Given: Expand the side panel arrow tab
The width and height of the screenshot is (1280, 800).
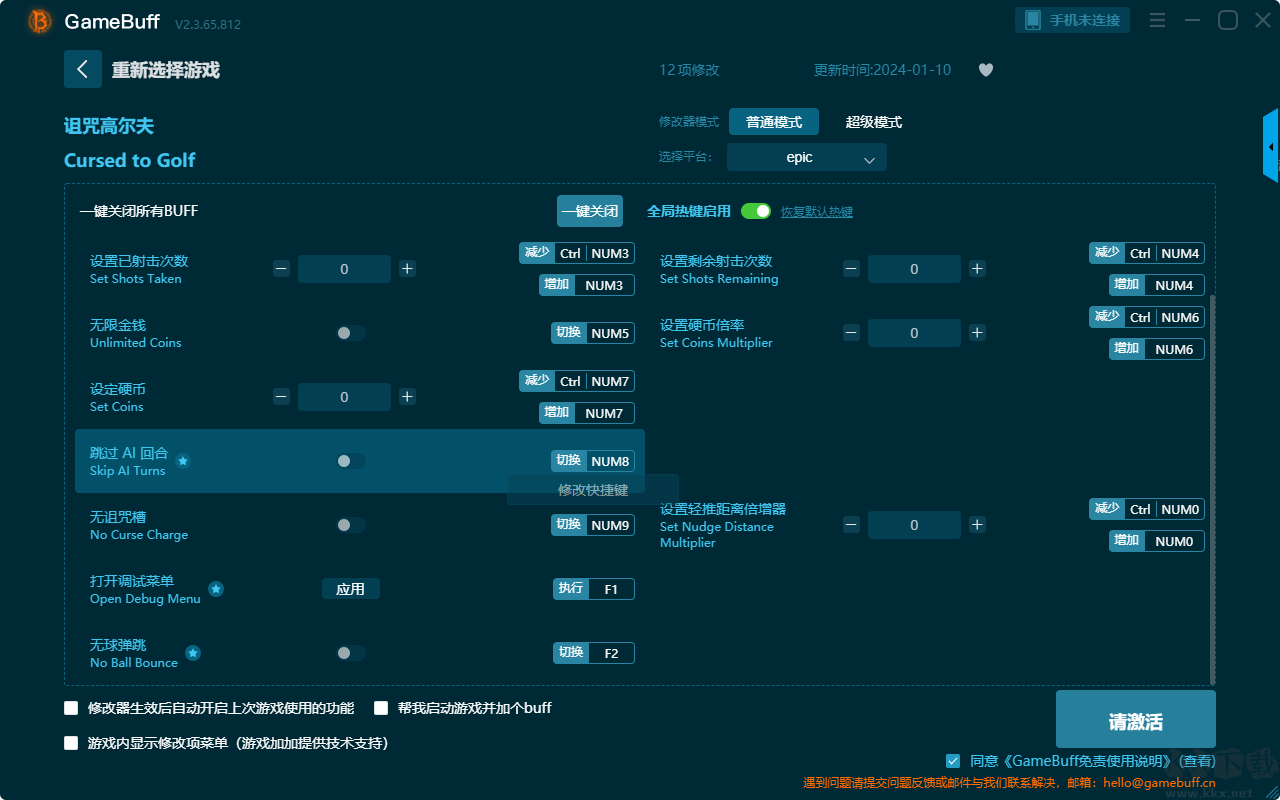Looking at the screenshot, I should click(1271, 146).
